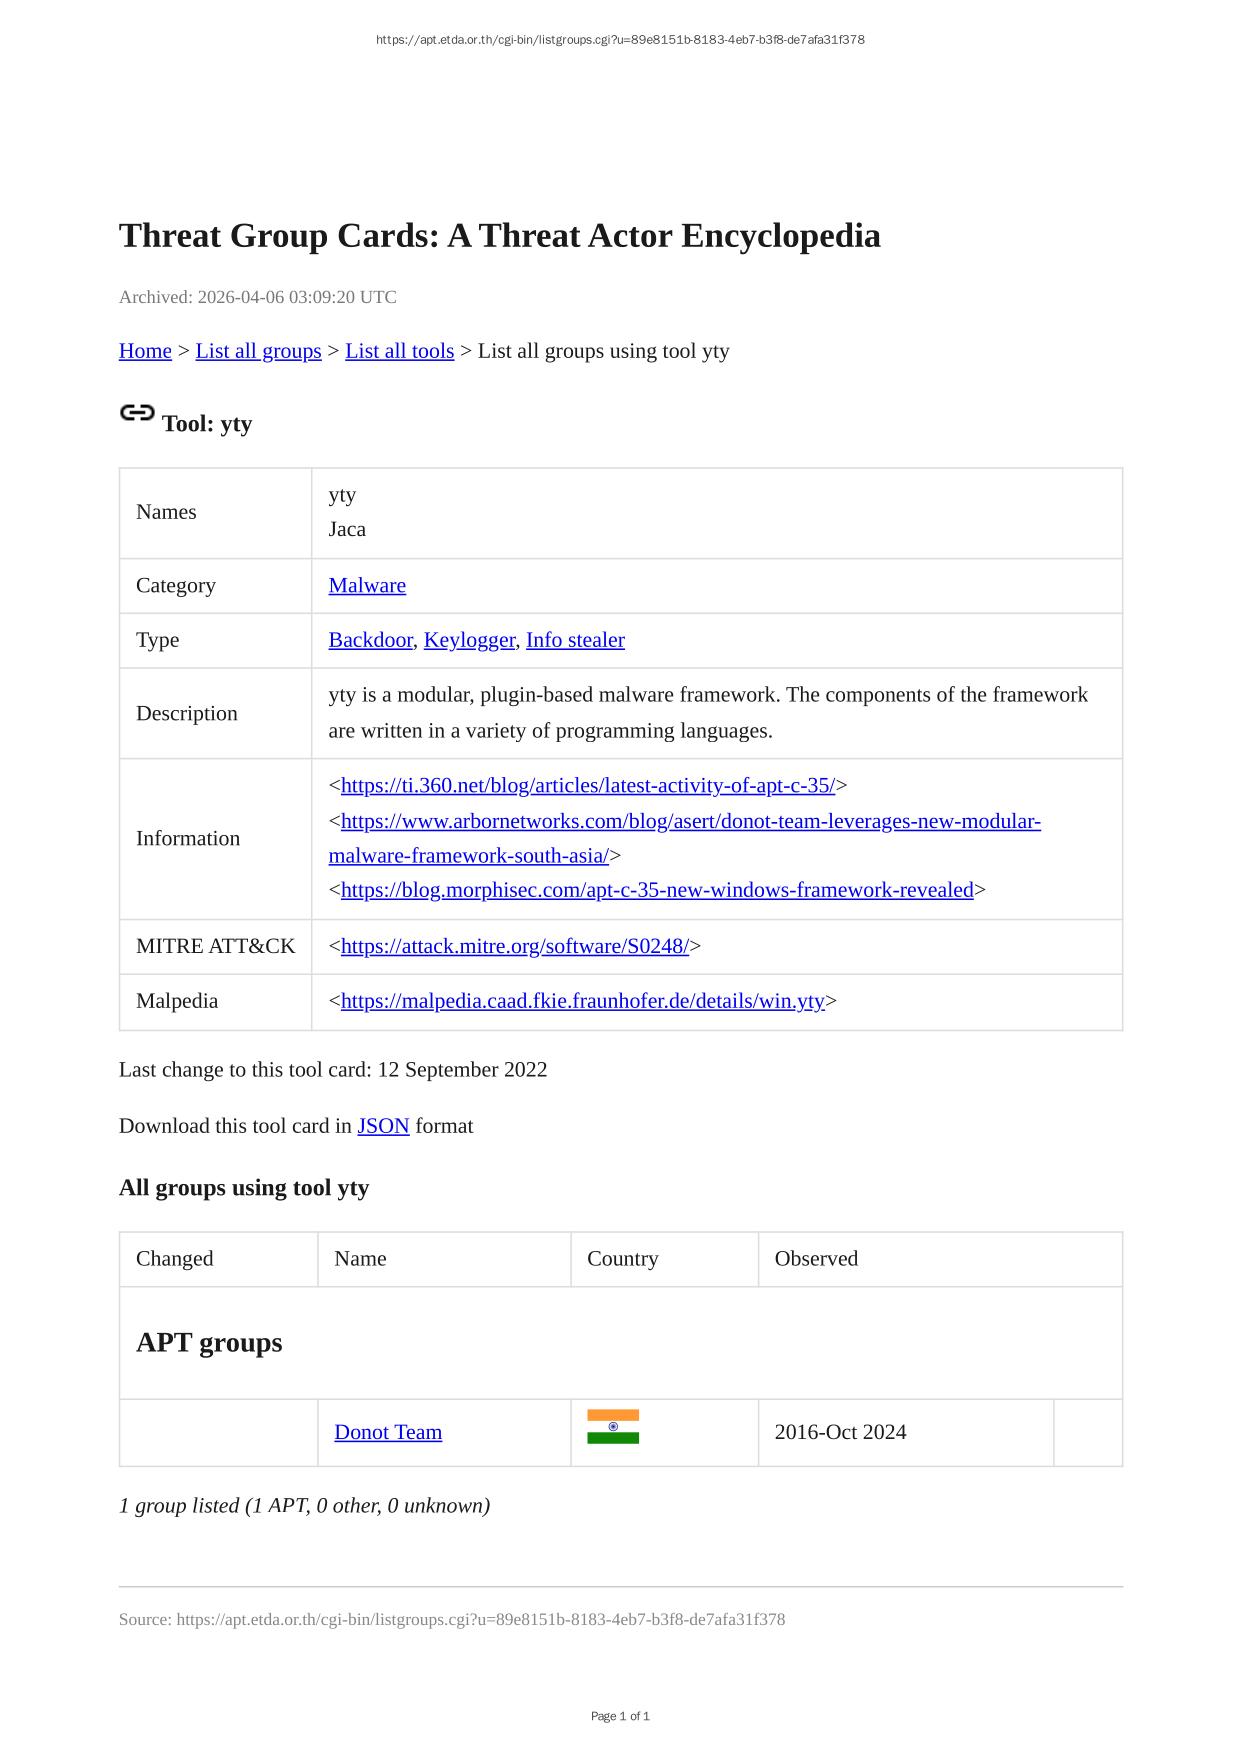
Task: Open the Malpedia win.yty link
Action: 582,1001
